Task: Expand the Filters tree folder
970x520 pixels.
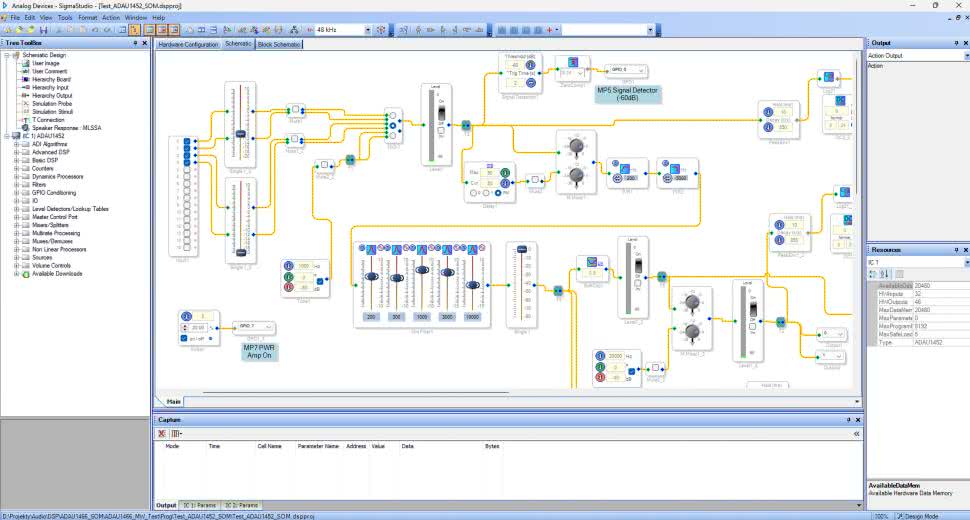Action: (16, 184)
